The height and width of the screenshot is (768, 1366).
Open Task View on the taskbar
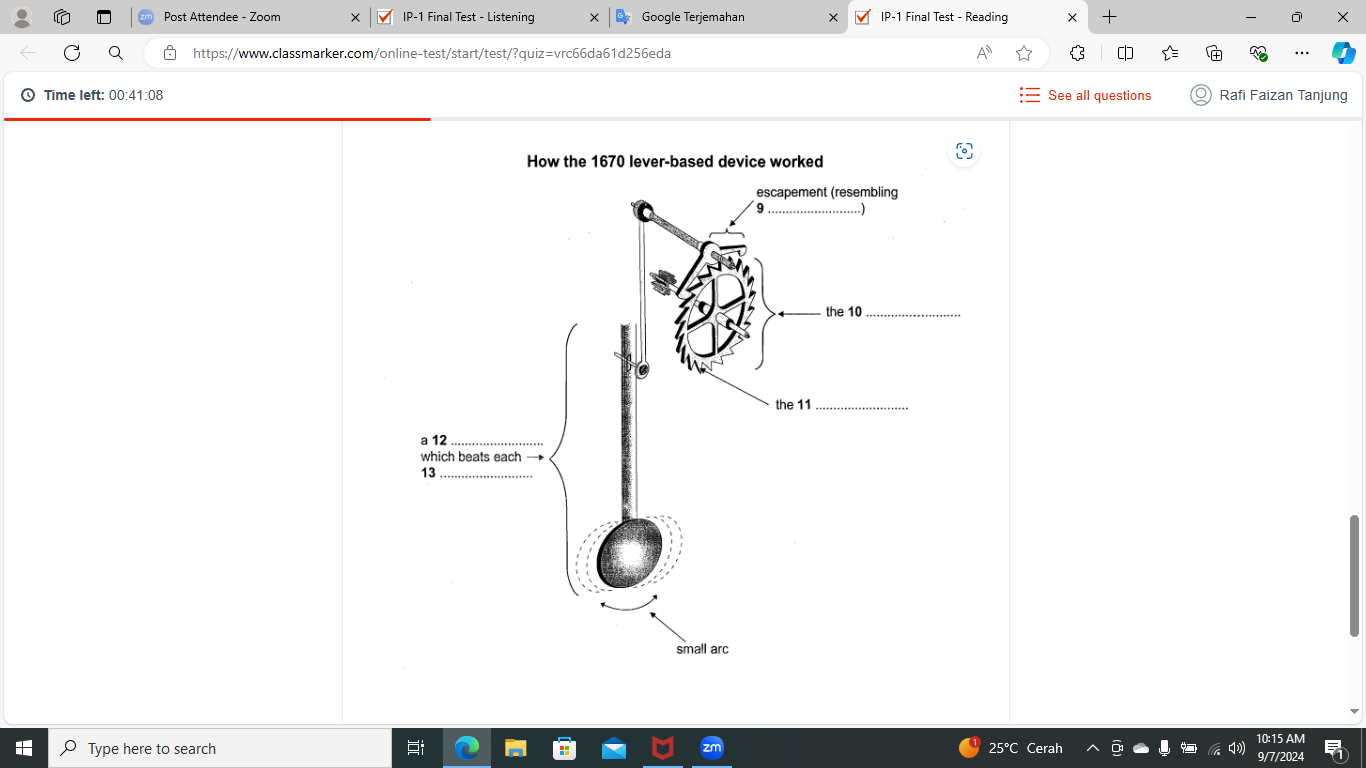click(x=416, y=748)
